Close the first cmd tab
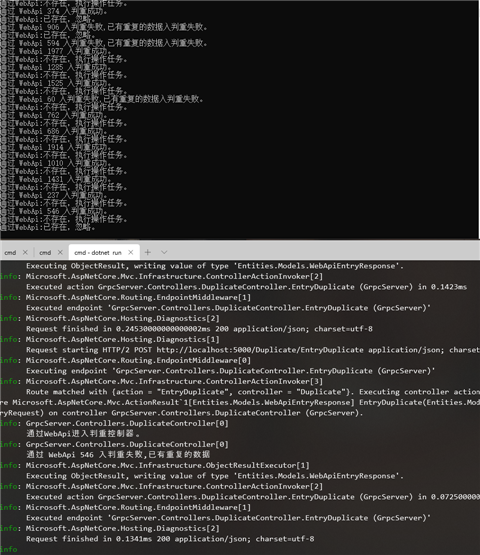This screenshot has width=480, height=555. coord(25,252)
